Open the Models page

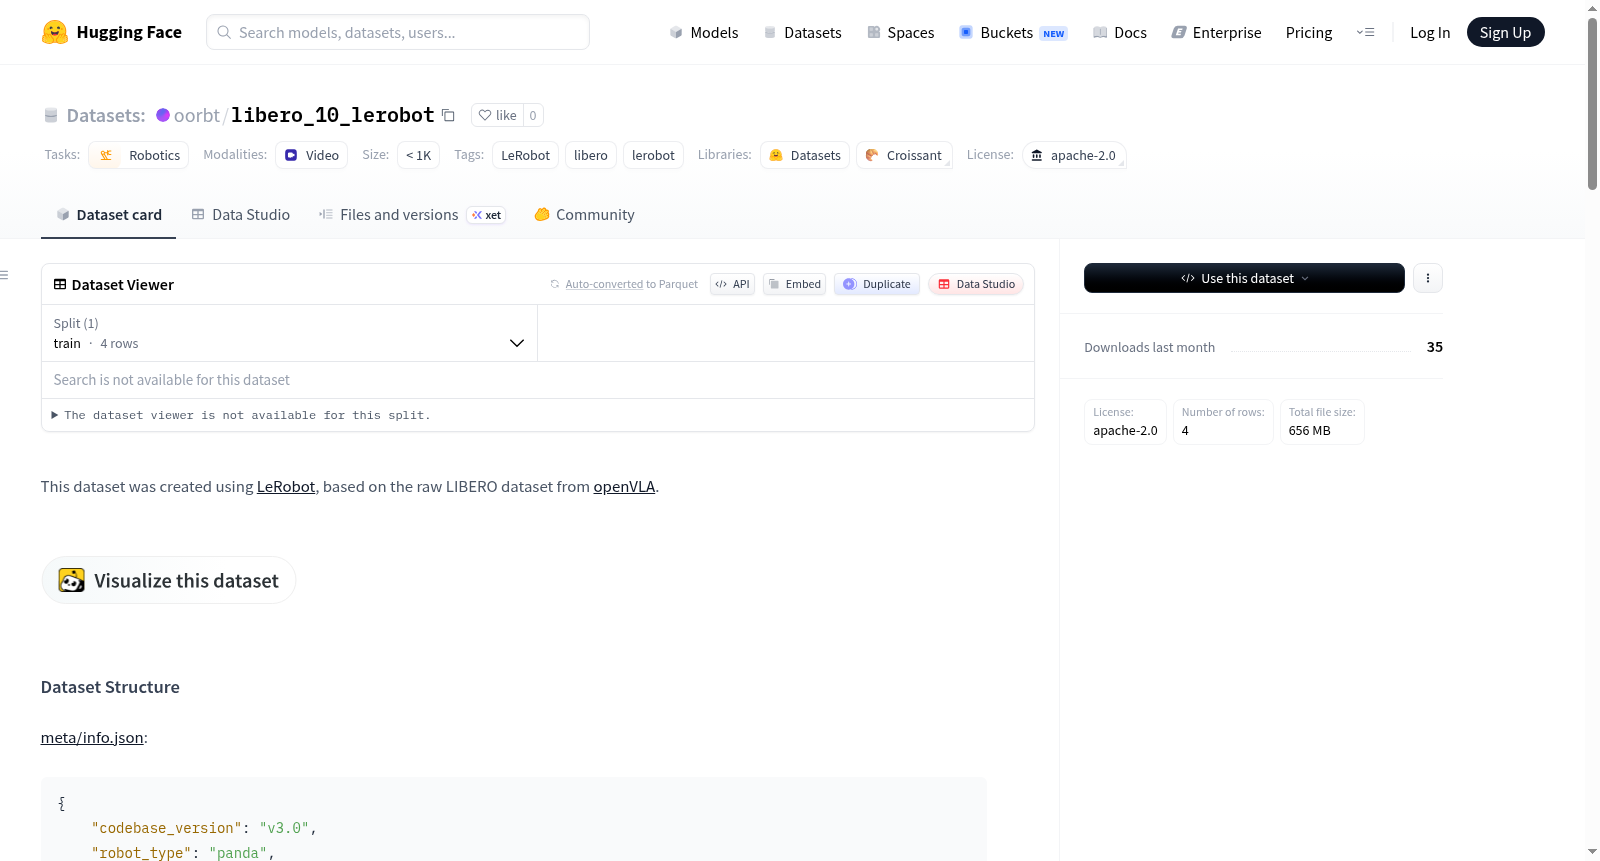coord(704,32)
